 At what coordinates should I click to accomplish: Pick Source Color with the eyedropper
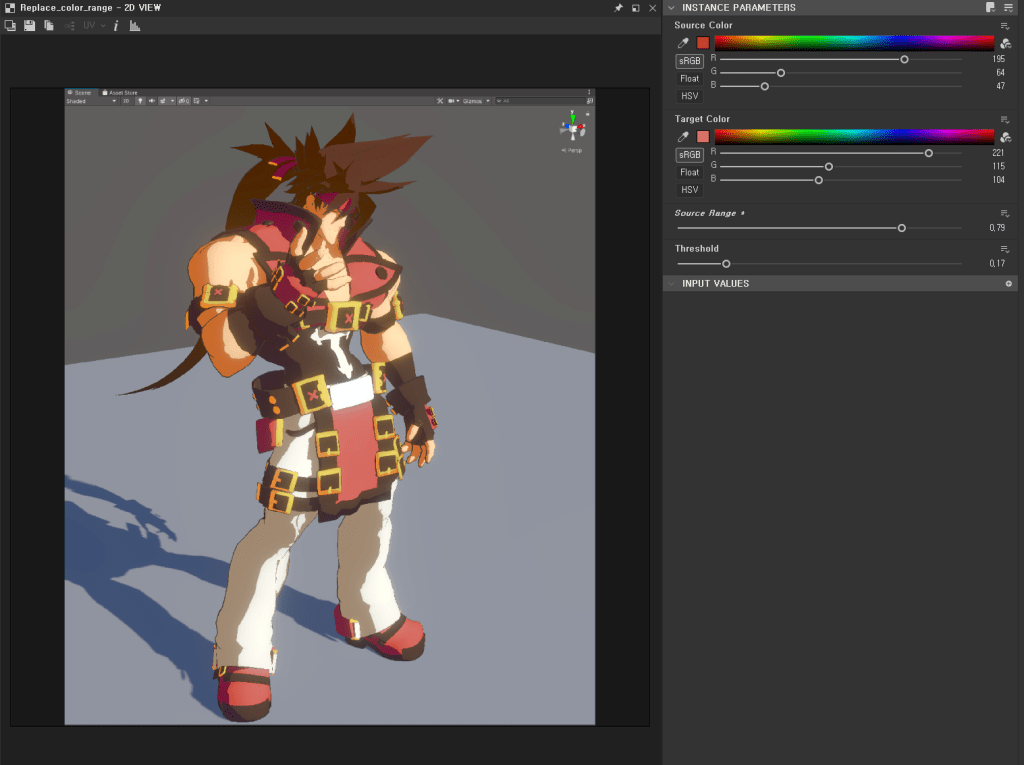click(x=684, y=43)
